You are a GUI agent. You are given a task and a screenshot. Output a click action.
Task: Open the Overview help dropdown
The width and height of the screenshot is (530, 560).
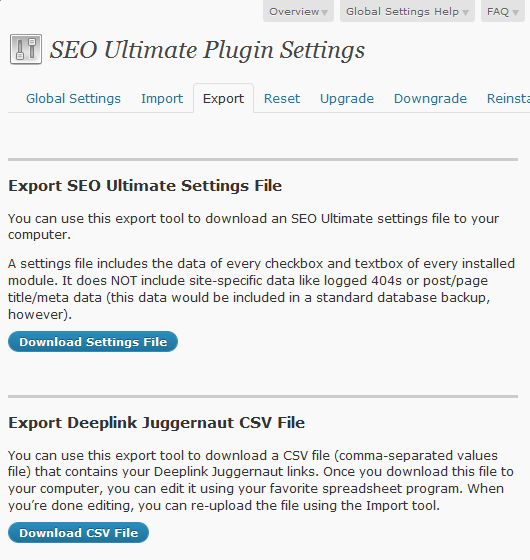[x=298, y=11]
